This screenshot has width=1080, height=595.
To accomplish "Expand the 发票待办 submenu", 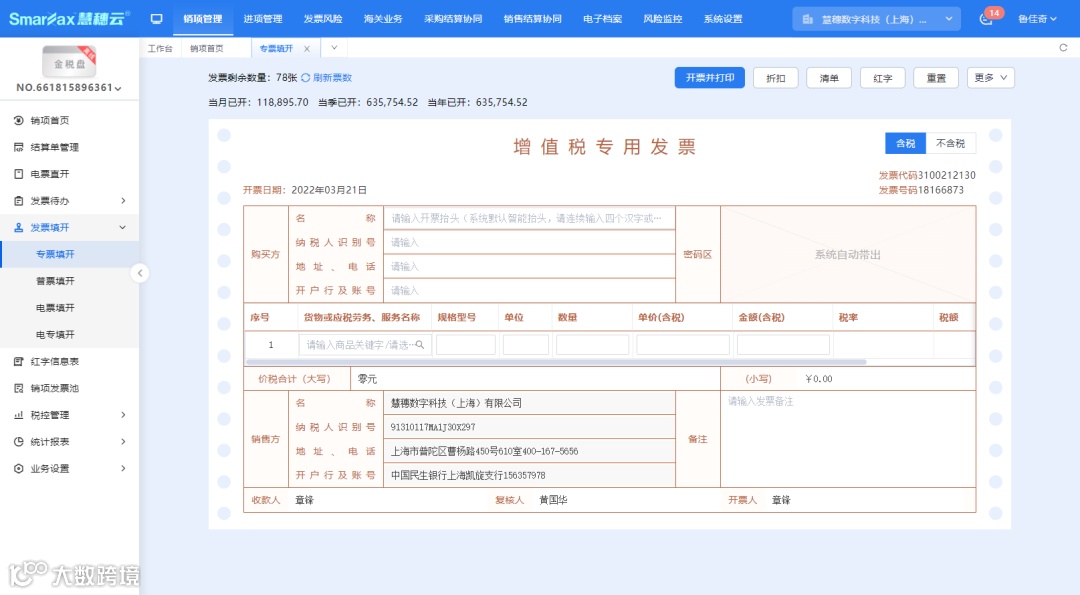I will point(123,201).
